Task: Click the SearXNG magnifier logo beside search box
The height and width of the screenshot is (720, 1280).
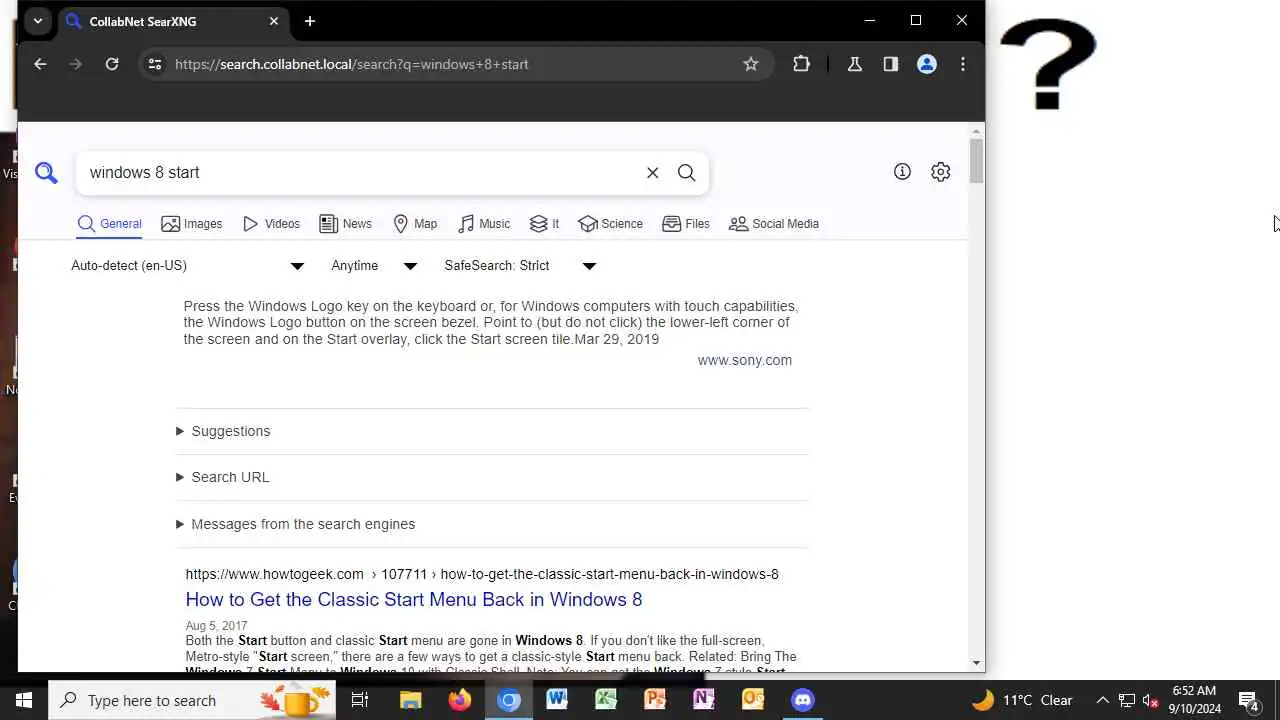Action: point(46,173)
